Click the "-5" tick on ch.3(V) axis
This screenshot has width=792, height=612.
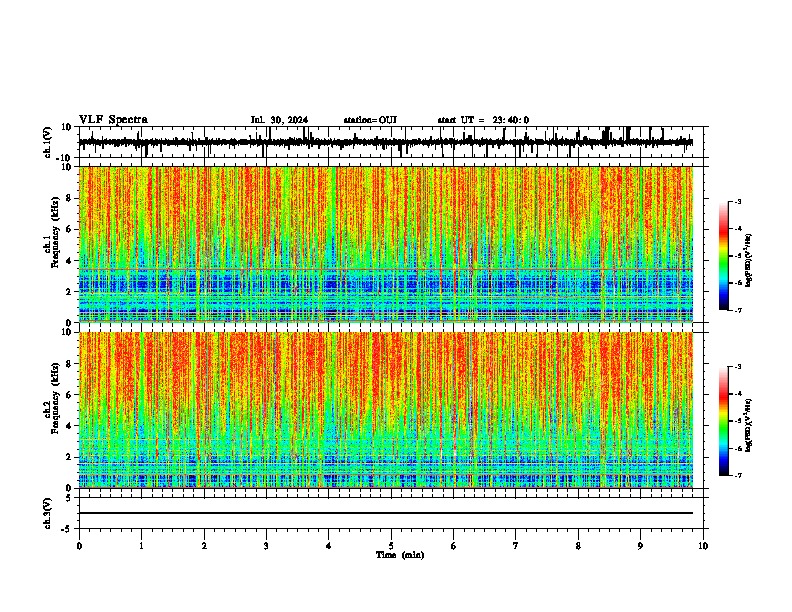(x=68, y=529)
